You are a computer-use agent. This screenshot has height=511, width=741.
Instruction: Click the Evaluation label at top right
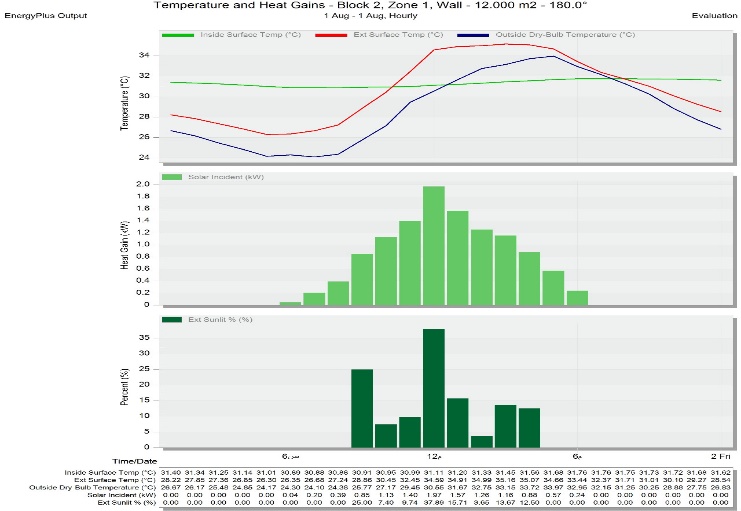(713, 17)
